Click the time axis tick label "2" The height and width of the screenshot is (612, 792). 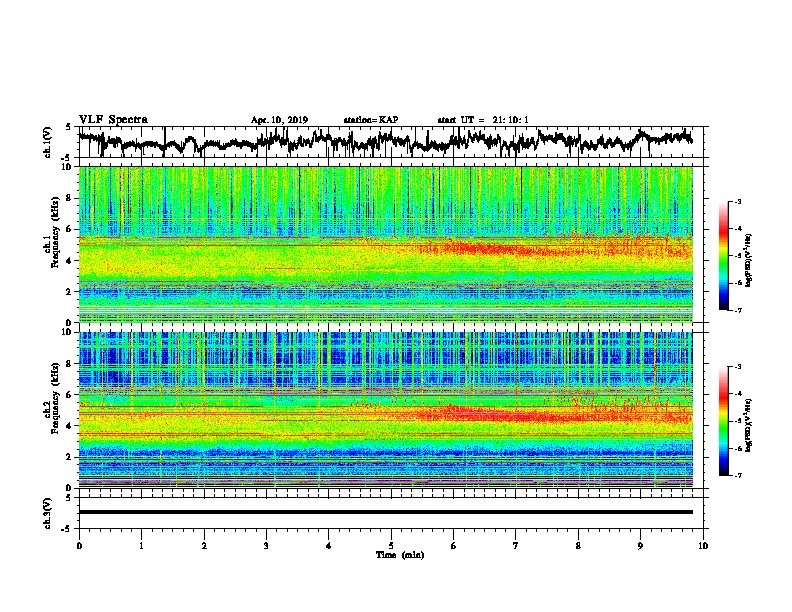tap(204, 546)
